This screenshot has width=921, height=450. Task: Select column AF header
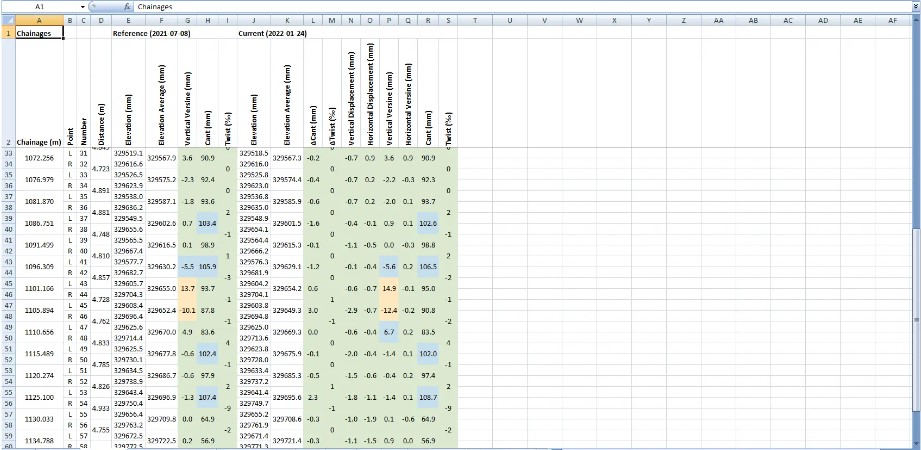tap(891, 19)
